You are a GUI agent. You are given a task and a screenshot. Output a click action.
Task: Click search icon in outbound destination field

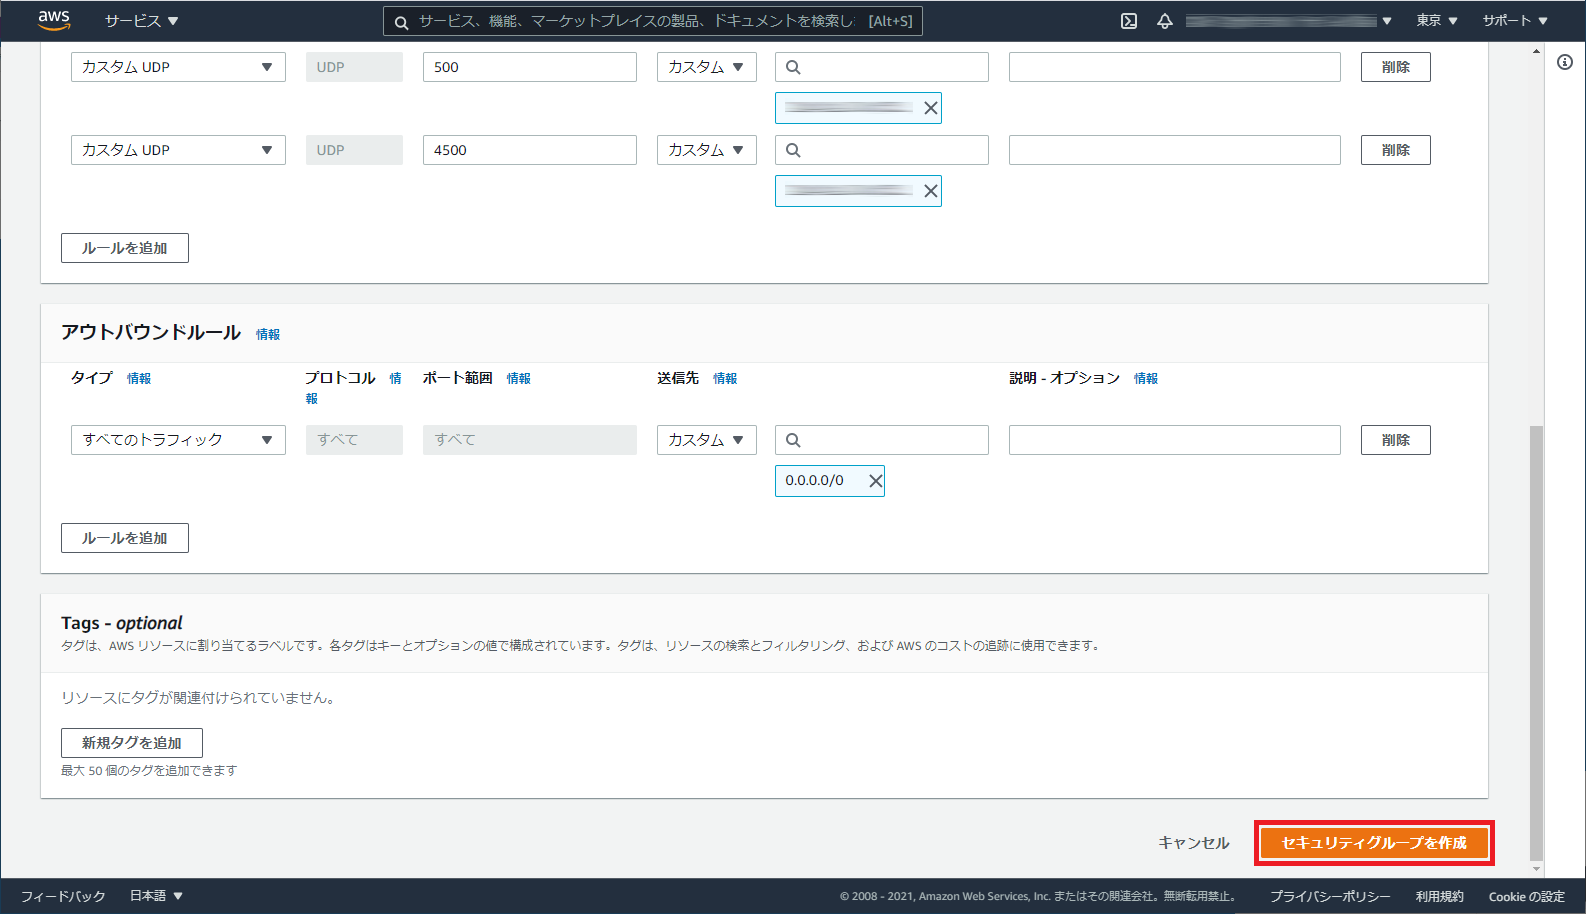pyautogui.click(x=793, y=440)
